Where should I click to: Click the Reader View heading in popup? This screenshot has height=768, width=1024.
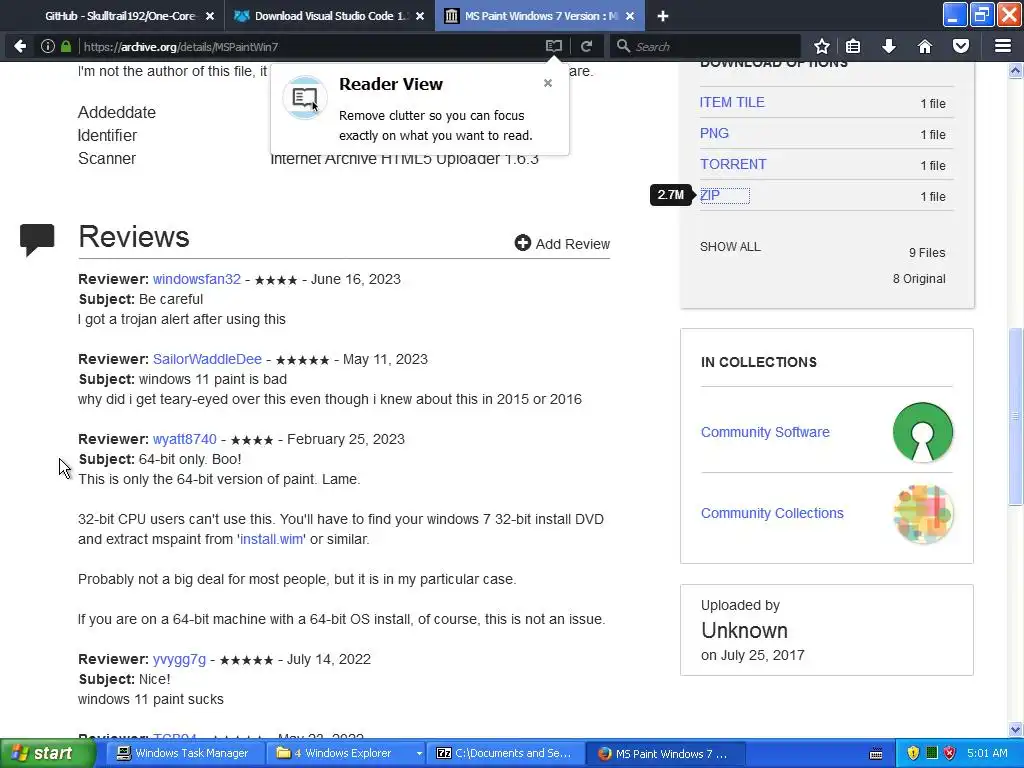point(391,84)
